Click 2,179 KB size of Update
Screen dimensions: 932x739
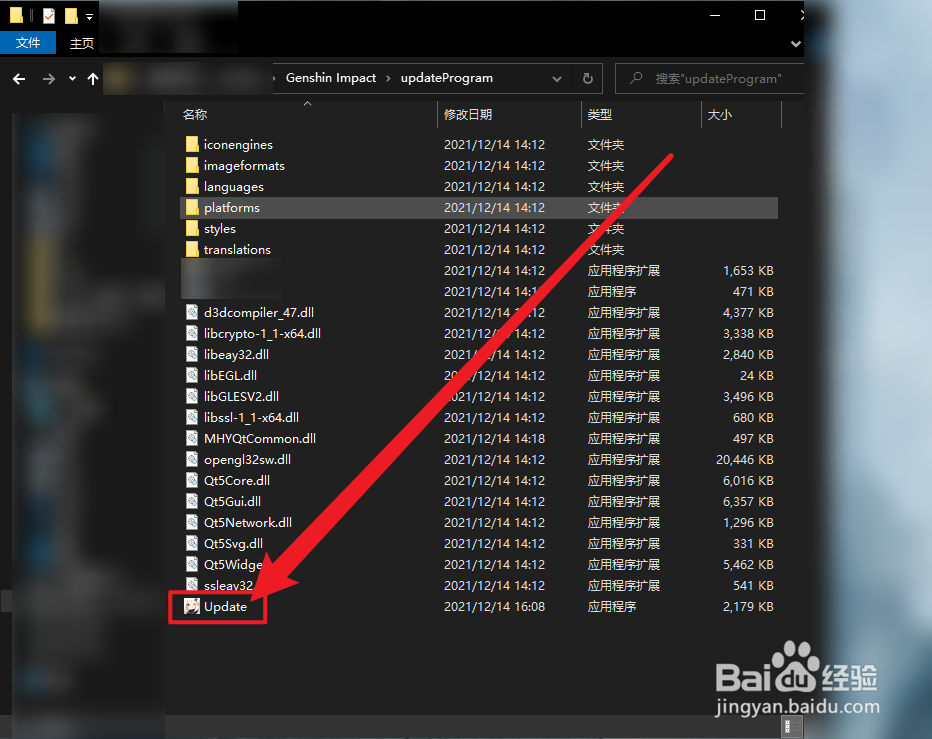[748, 606]
